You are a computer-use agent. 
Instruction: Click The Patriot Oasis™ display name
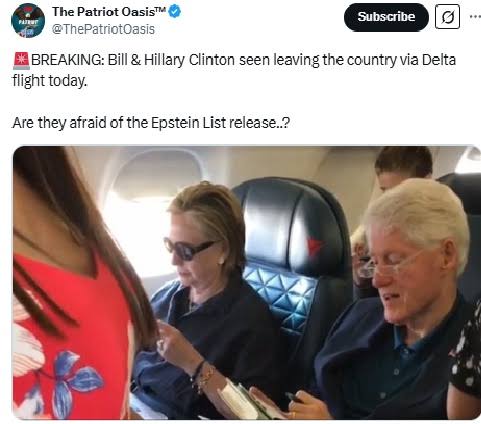tap(109, 12)
